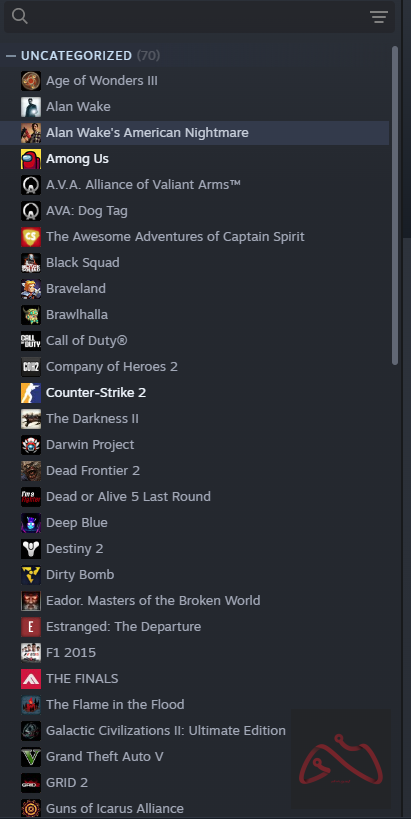Click the red controller overlay thumbnail

point(340,759)
